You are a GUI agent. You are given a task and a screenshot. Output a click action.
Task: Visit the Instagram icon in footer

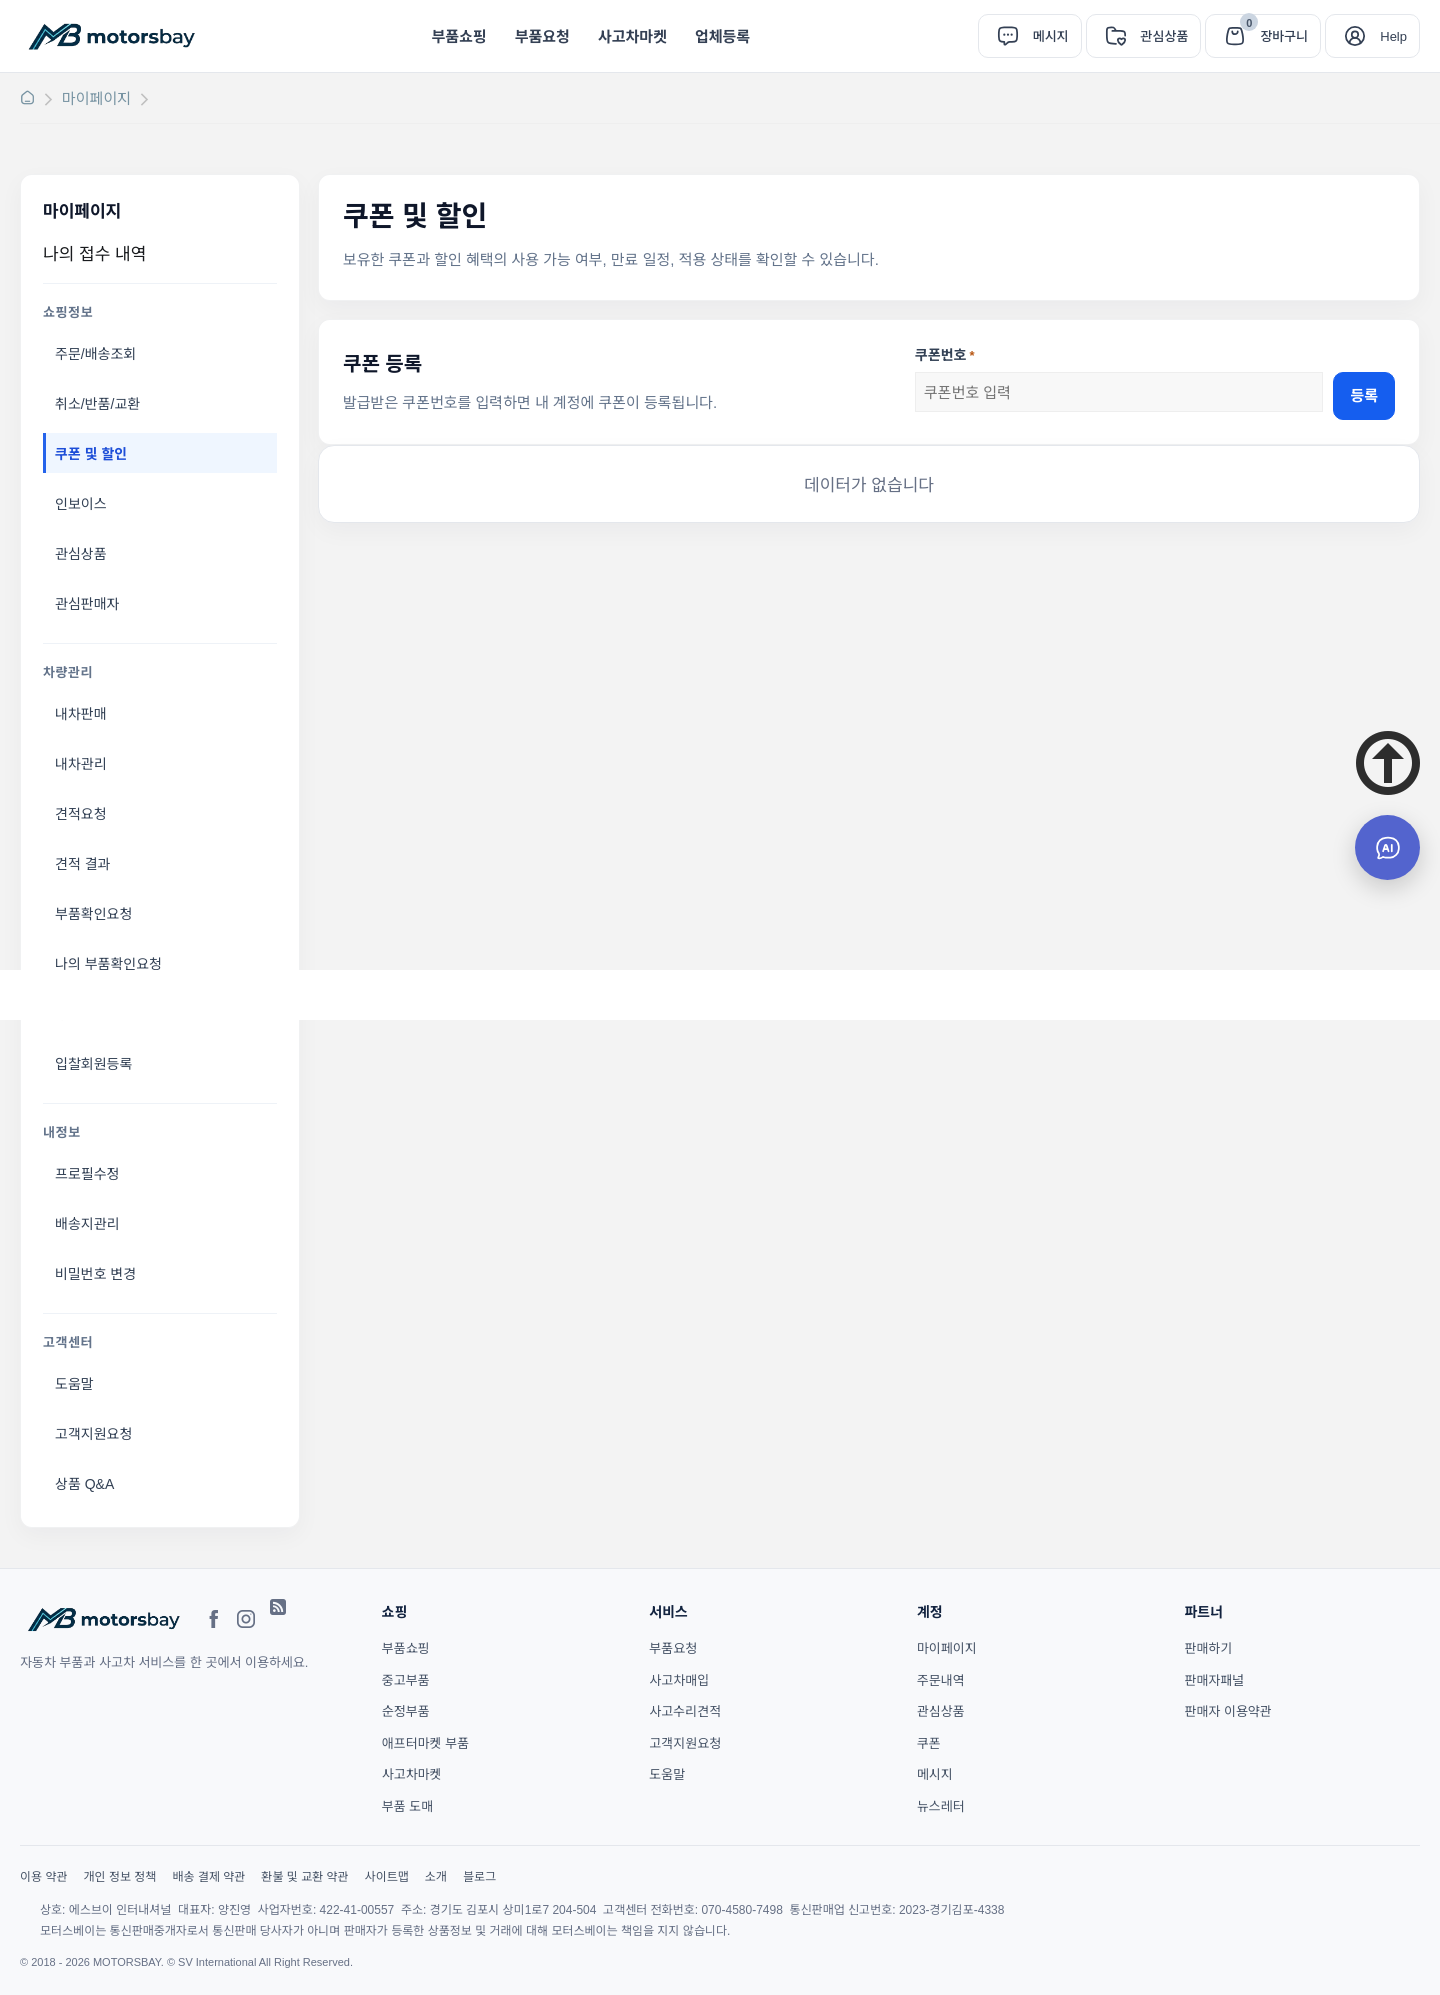[246, 1619]
